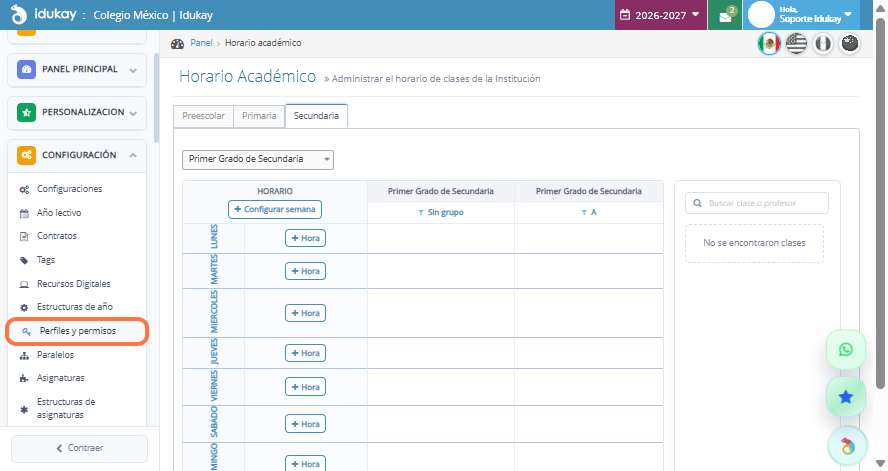Viewport: 888px width, 471px height.
Task: Click the Contratos document icon
Action: click(24, 237)
